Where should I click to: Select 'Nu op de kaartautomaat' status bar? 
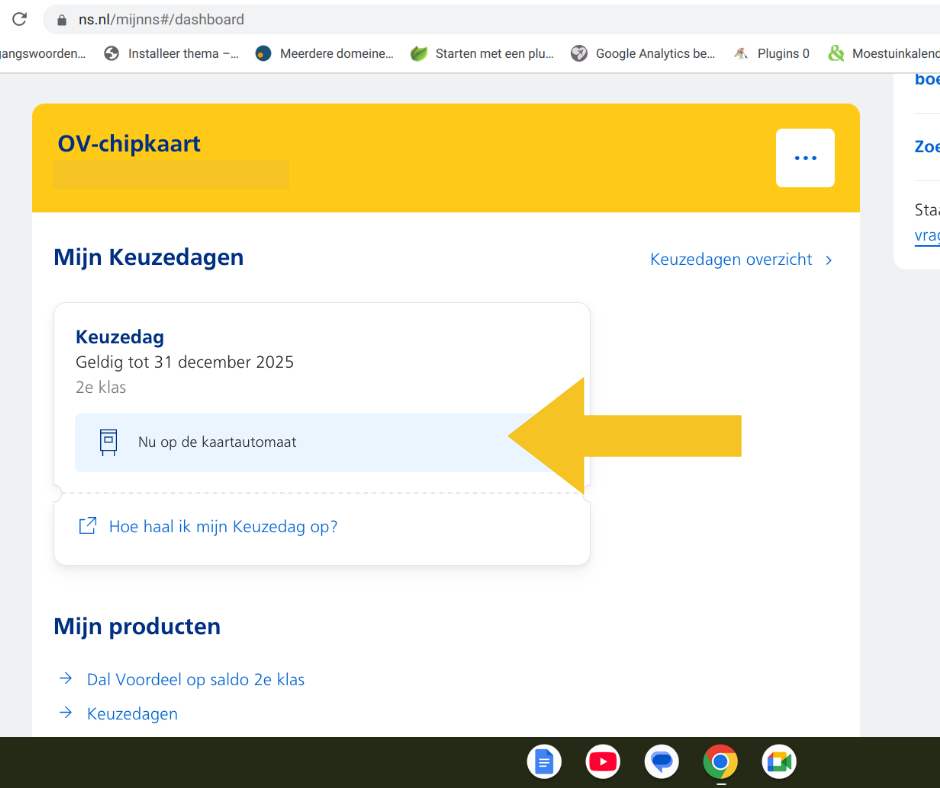click(321, 443)
